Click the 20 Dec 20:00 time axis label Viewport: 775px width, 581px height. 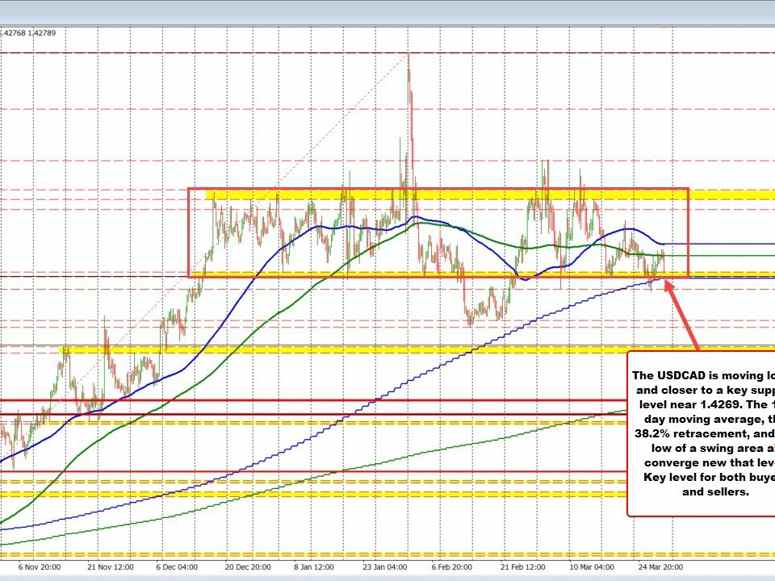[x=248, y=567]
